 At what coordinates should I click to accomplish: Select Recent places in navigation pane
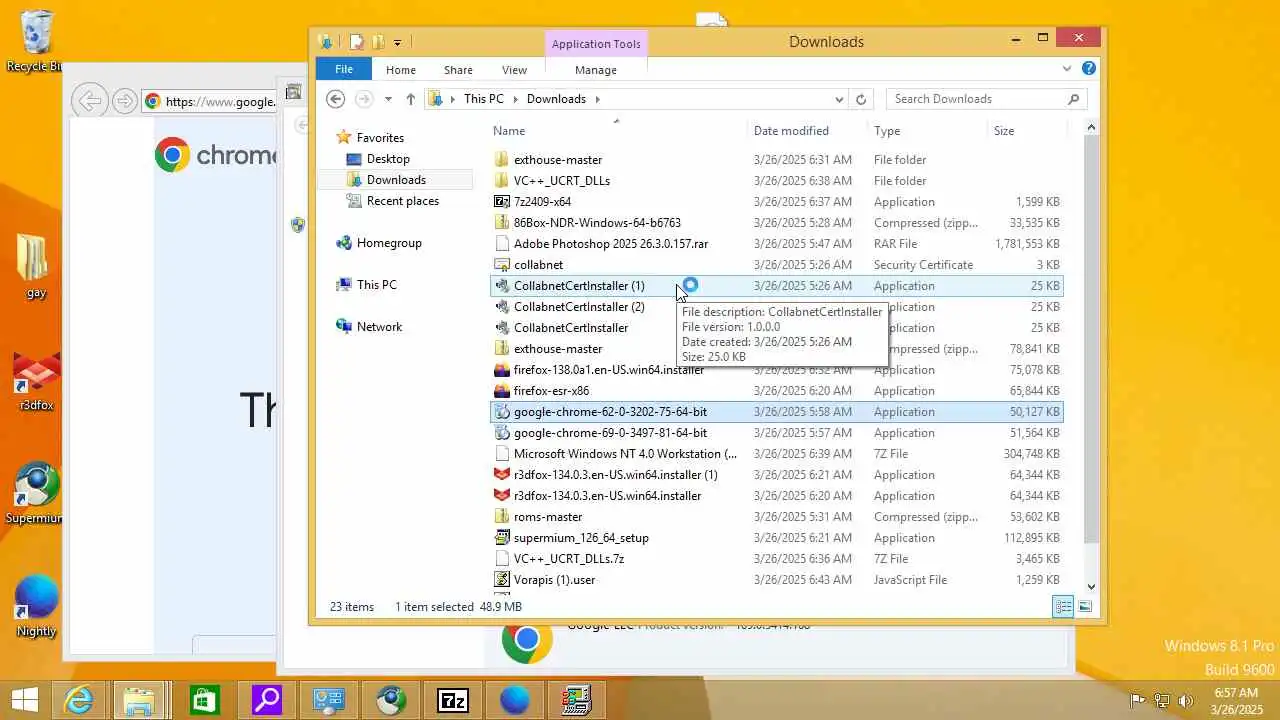tap(403, 201)
